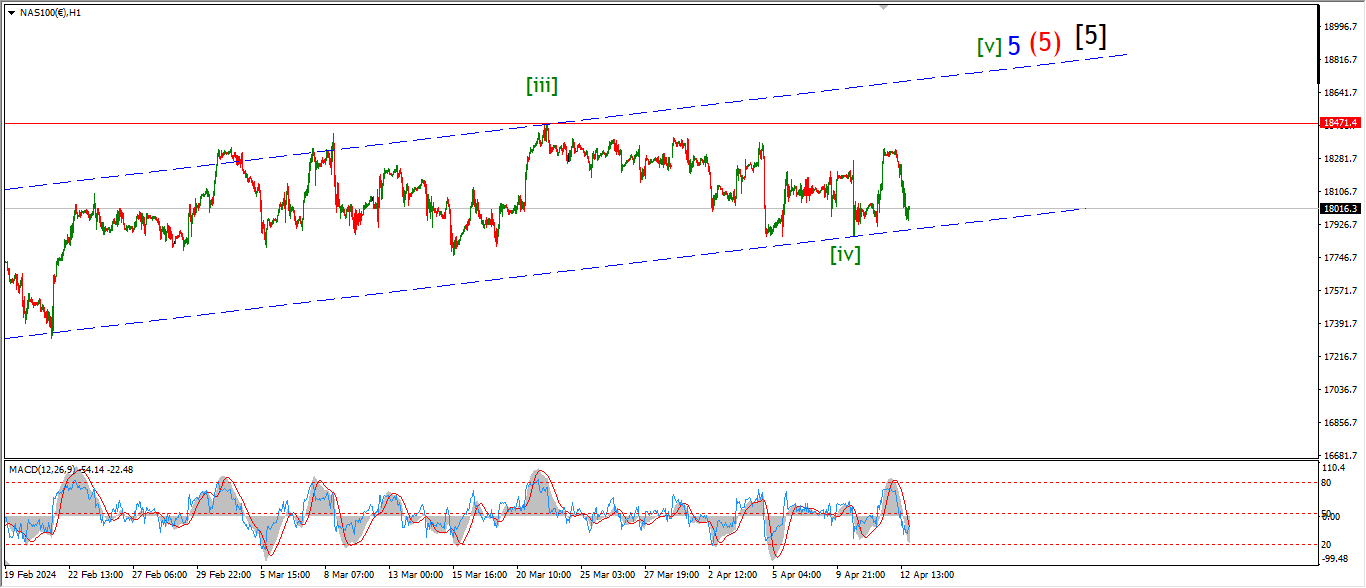Select the green [v] wave label
Viewport: 1366px width, 588px height.
[x=989, y=46]
